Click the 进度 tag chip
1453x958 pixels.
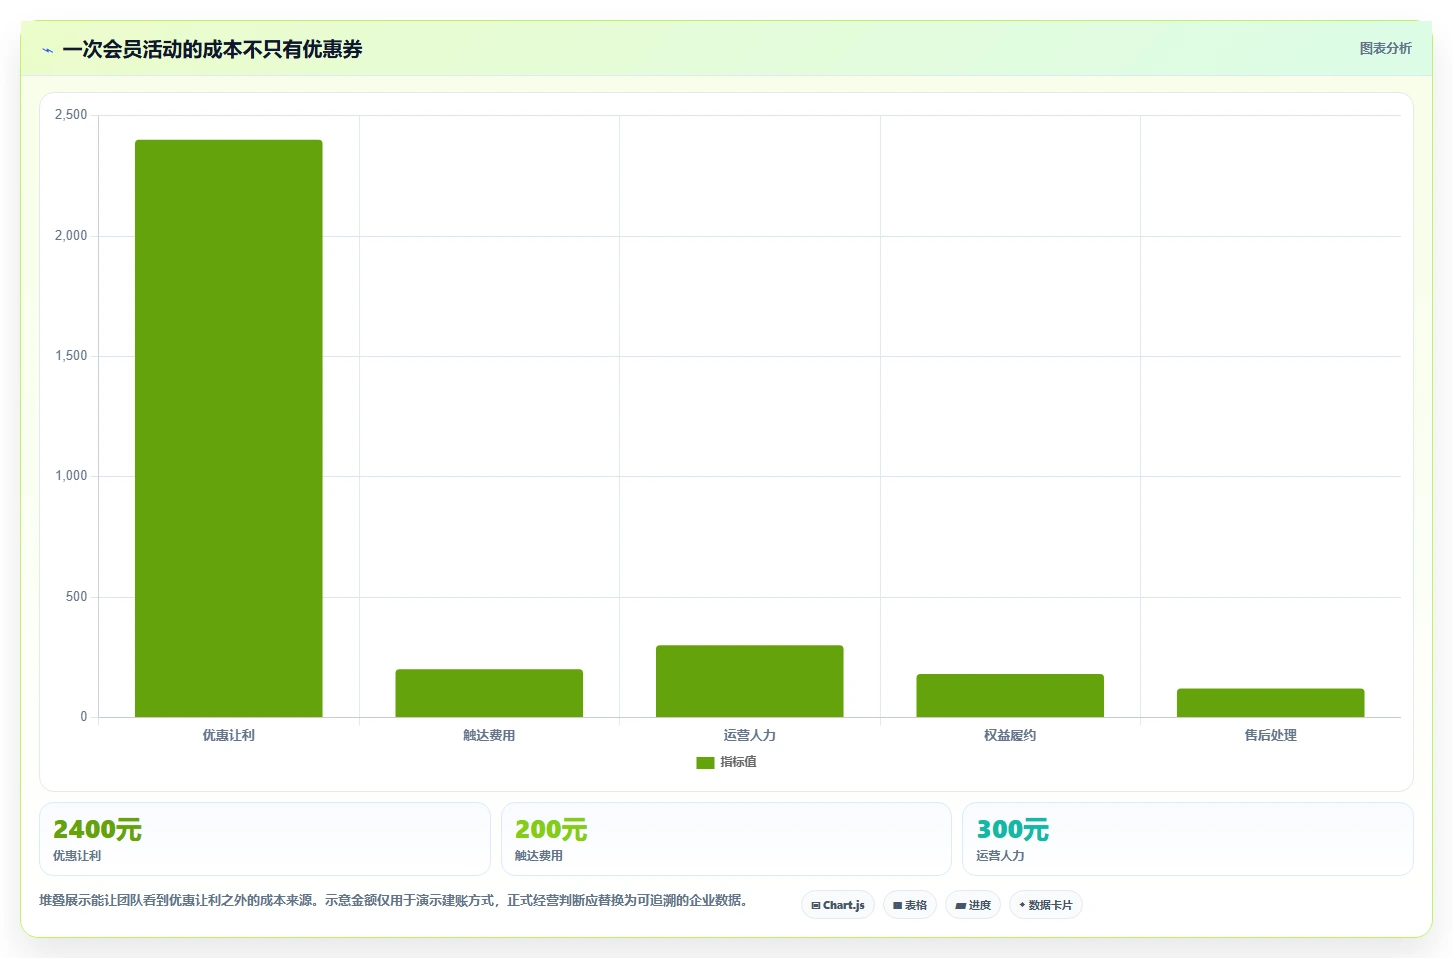(973, 905)
